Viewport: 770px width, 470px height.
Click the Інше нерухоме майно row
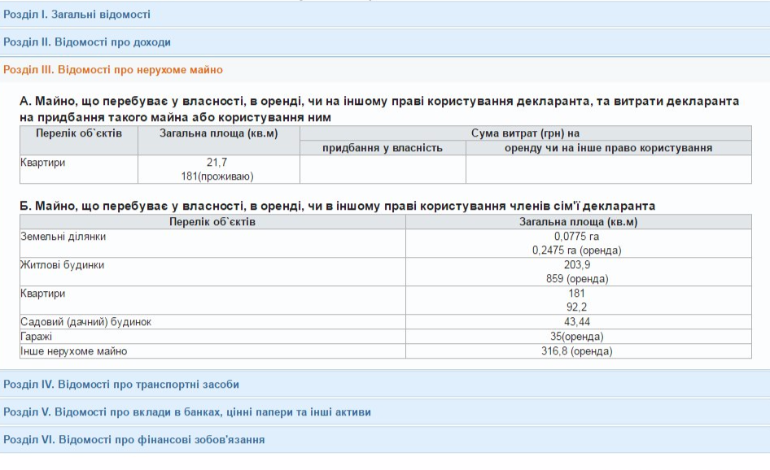tap(74, 351)
